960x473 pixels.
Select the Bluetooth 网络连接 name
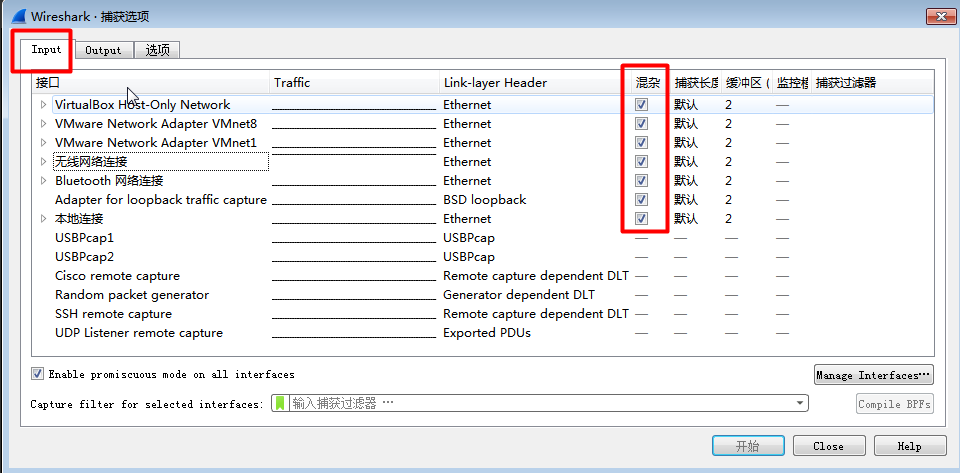coord(110,181)
